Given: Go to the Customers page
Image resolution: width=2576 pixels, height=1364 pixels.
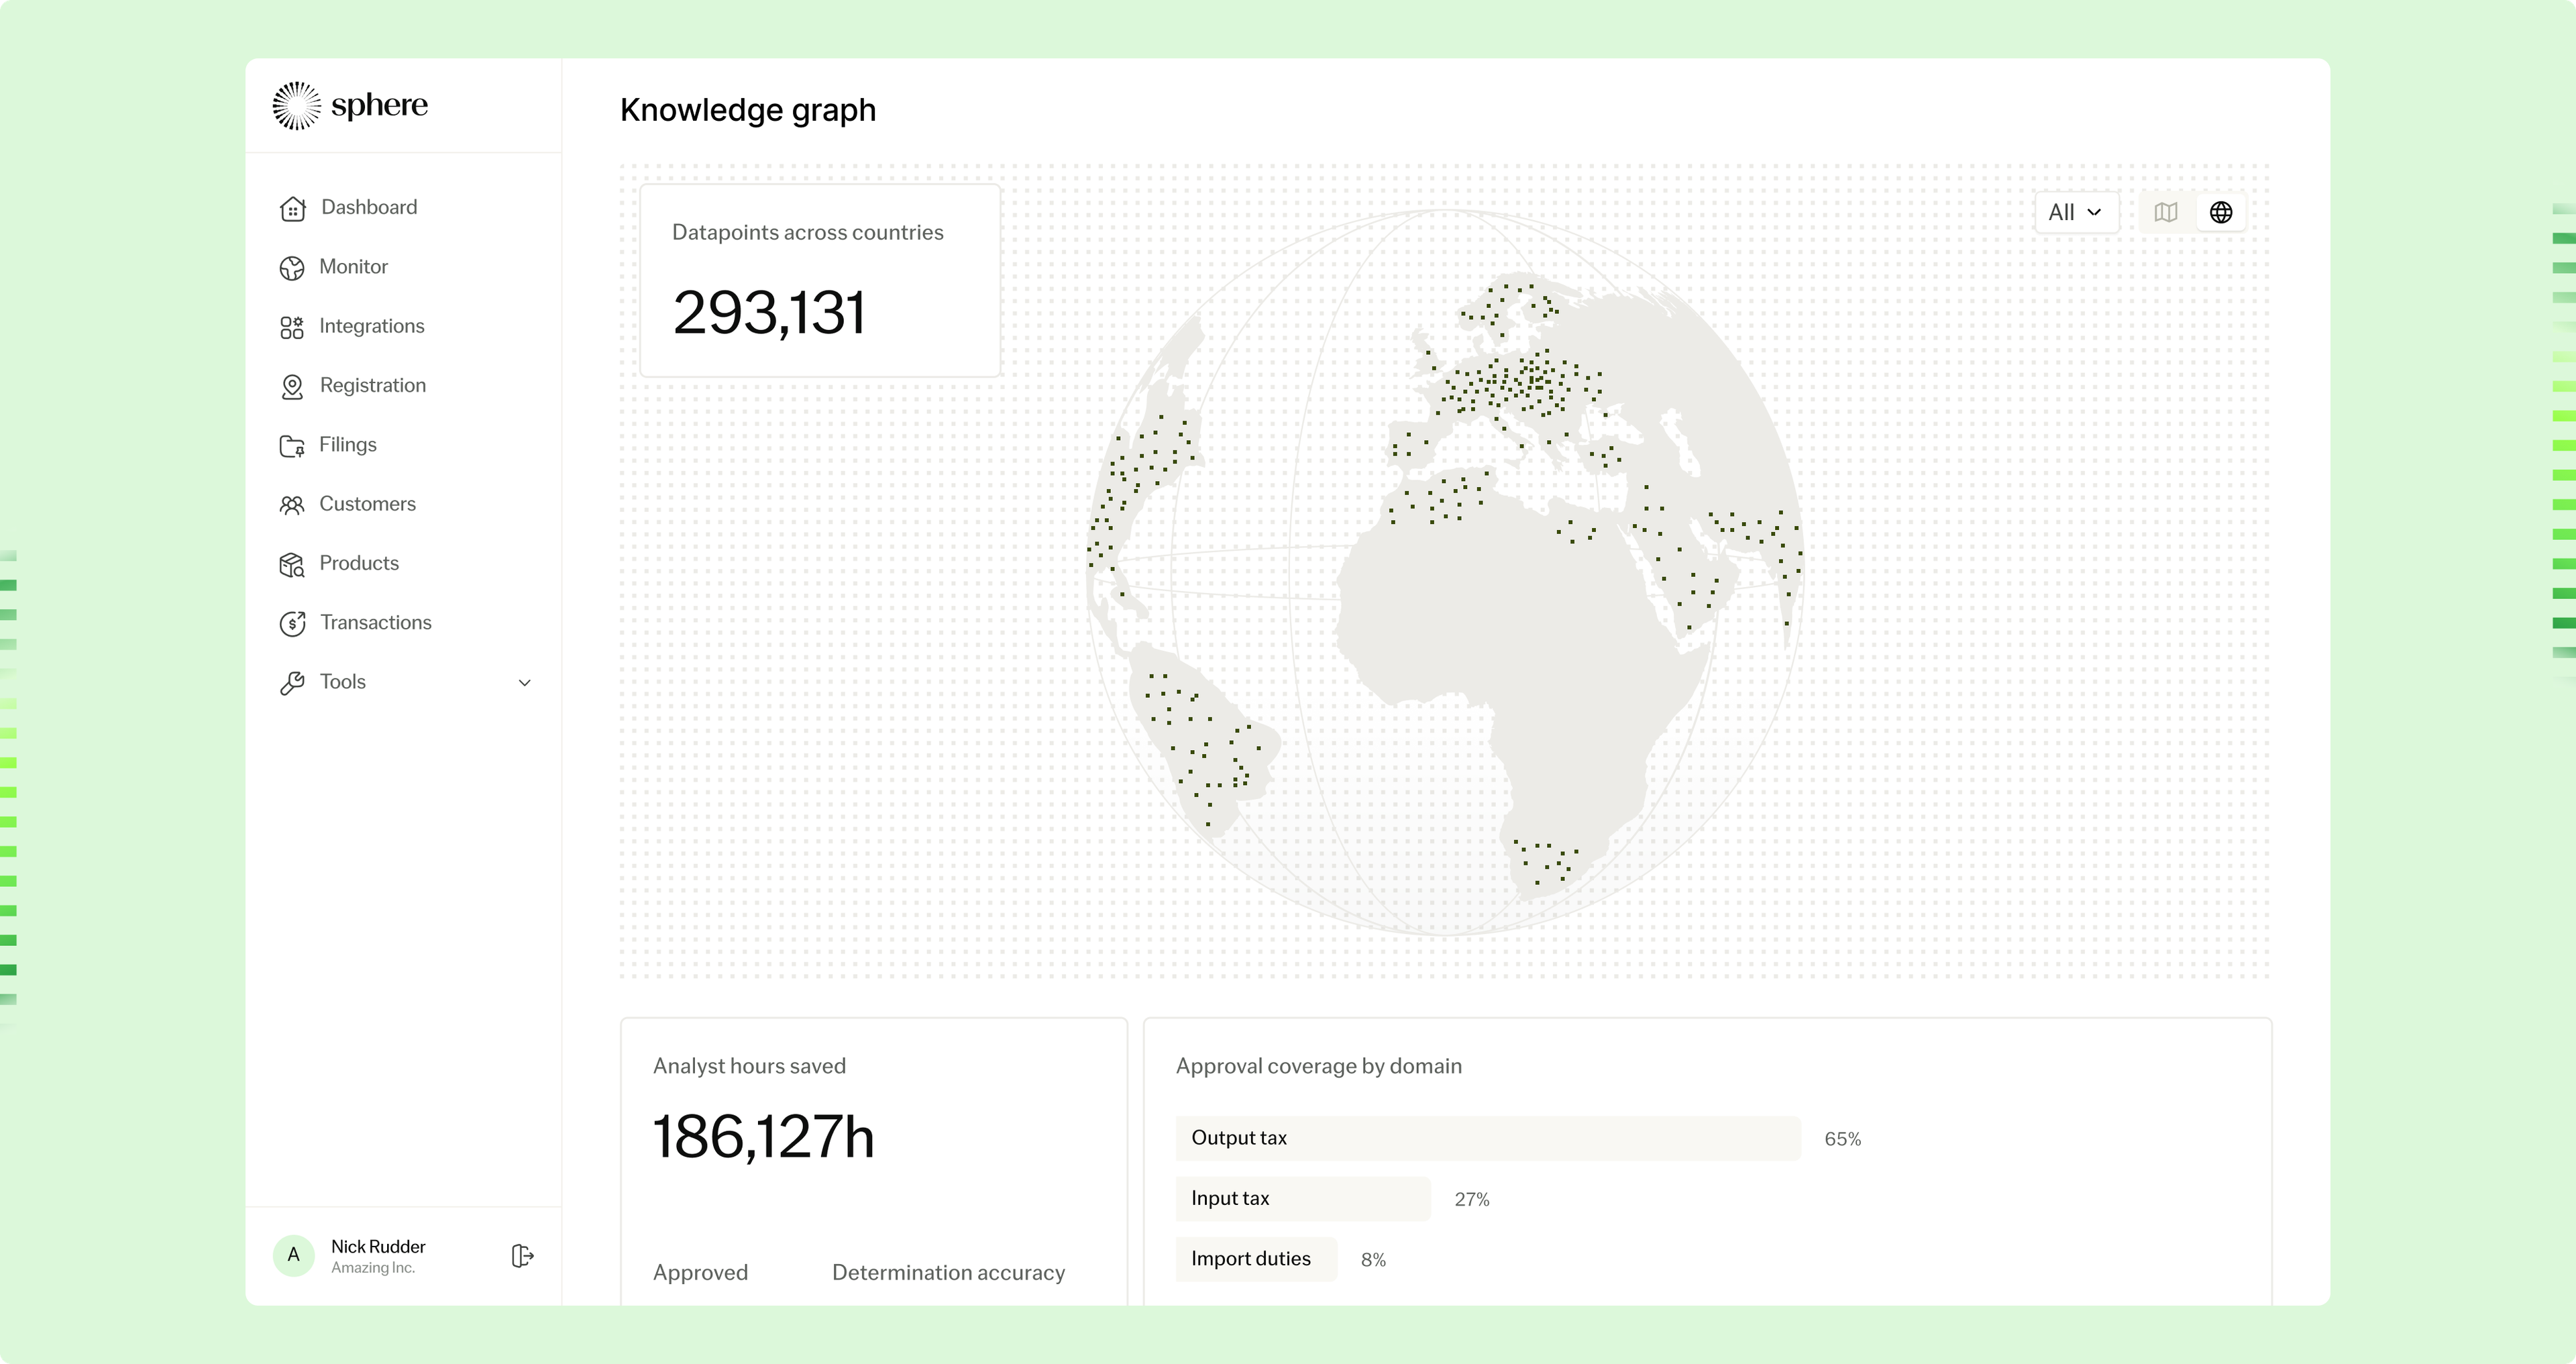Looking at the screenshot, I should [367, 504].
